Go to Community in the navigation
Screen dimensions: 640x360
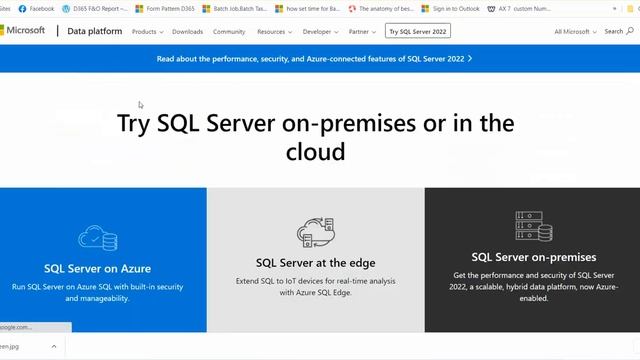[x=229, y=31]
